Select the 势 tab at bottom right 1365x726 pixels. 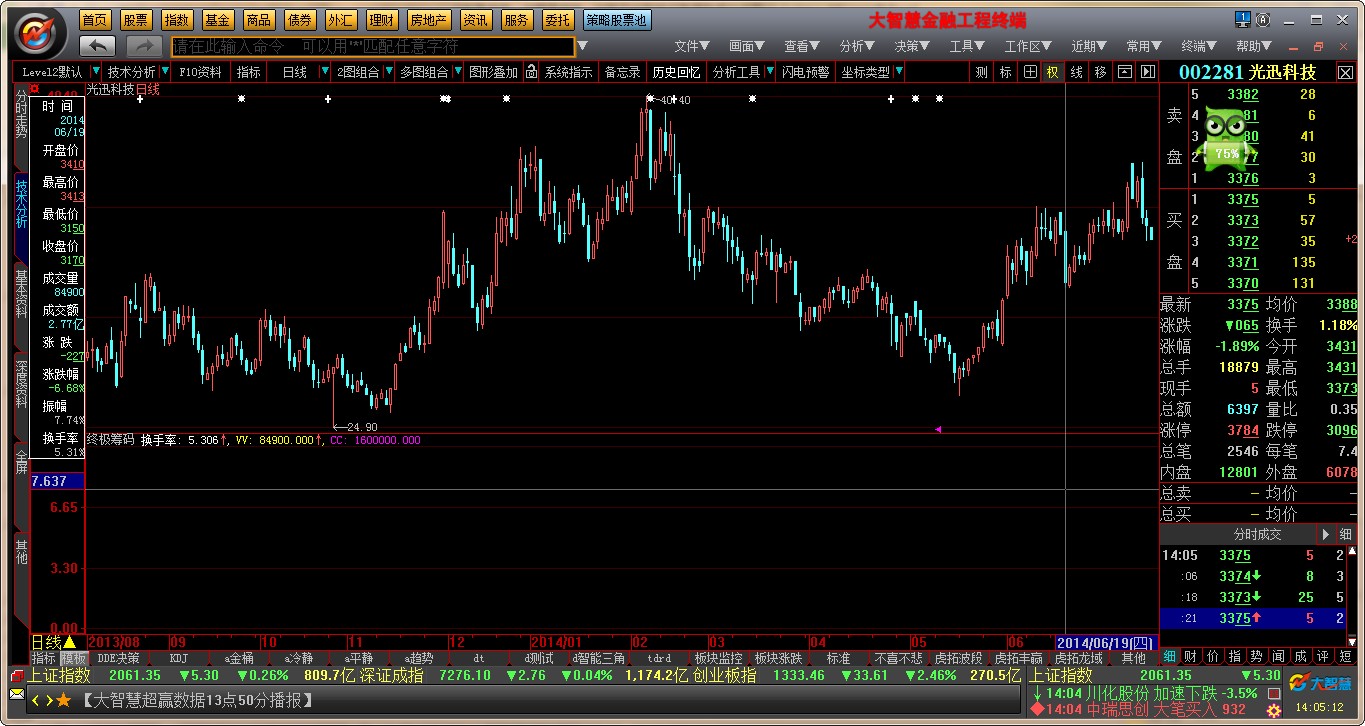pos(1257,657)
